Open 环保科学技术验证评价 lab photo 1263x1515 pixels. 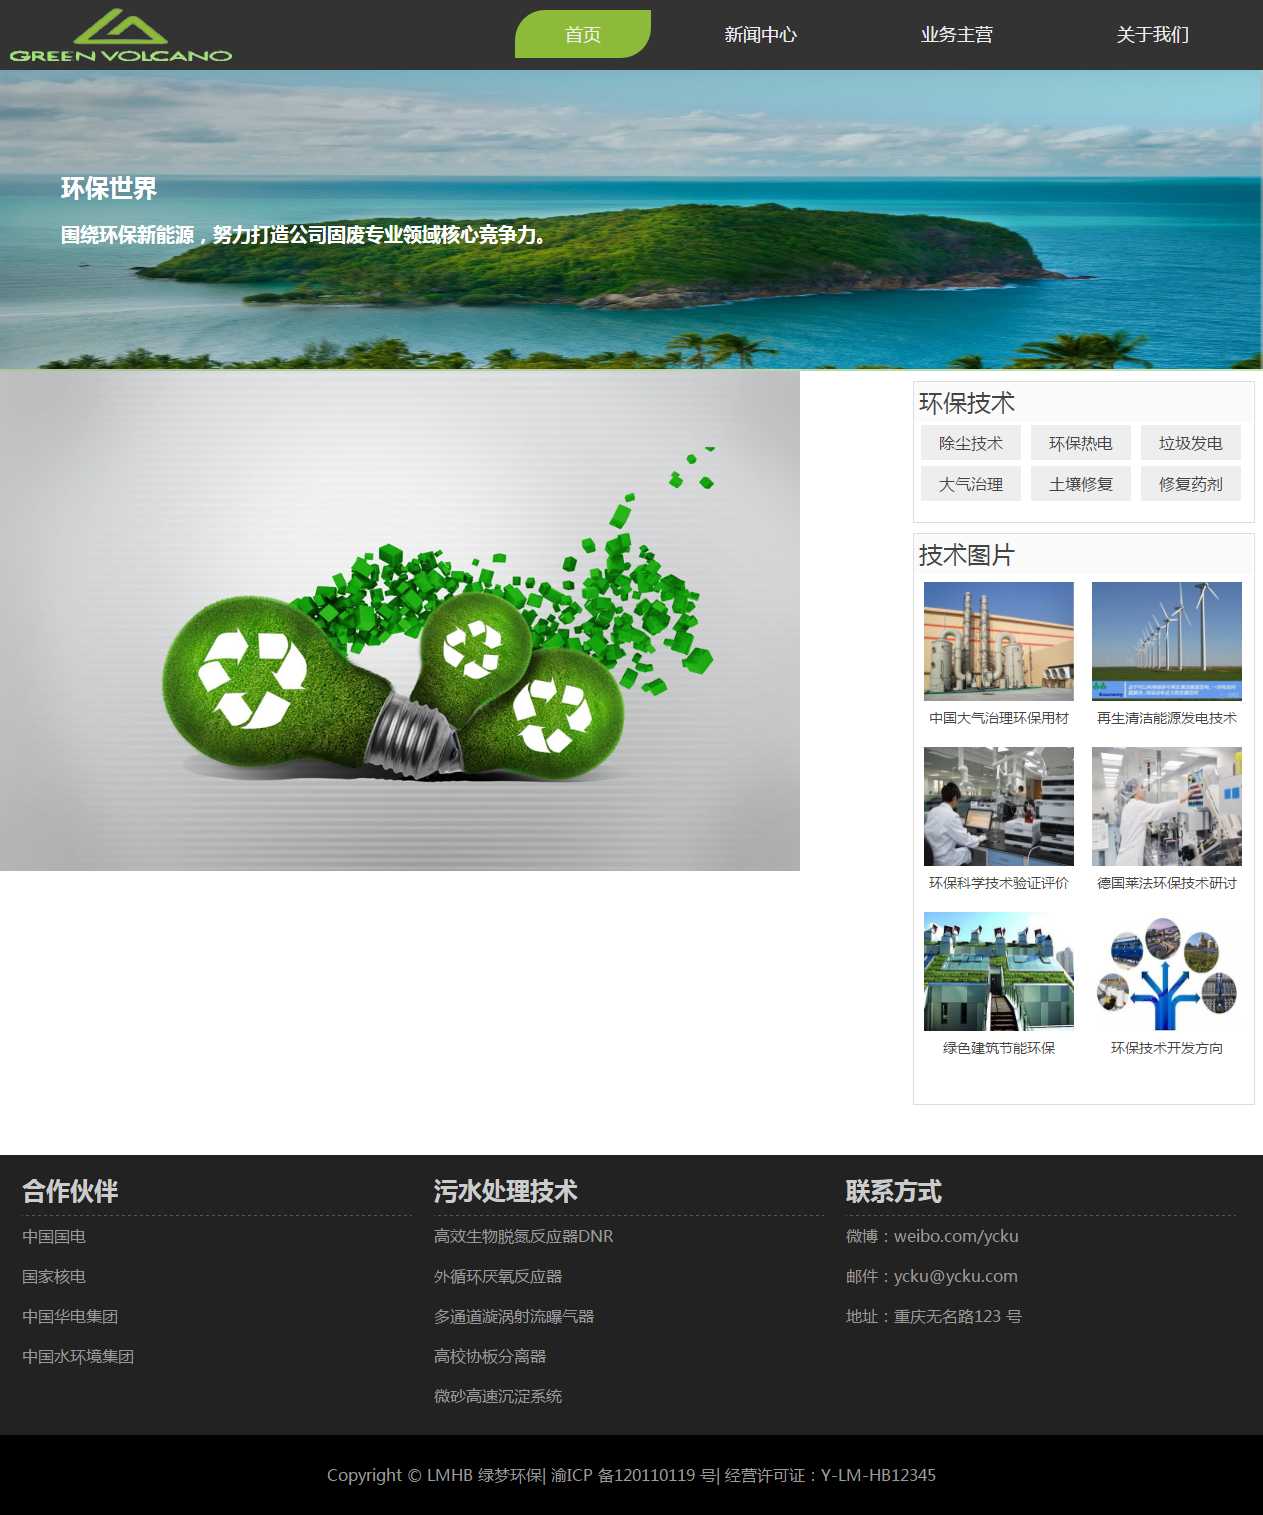[x=998, y=806]
